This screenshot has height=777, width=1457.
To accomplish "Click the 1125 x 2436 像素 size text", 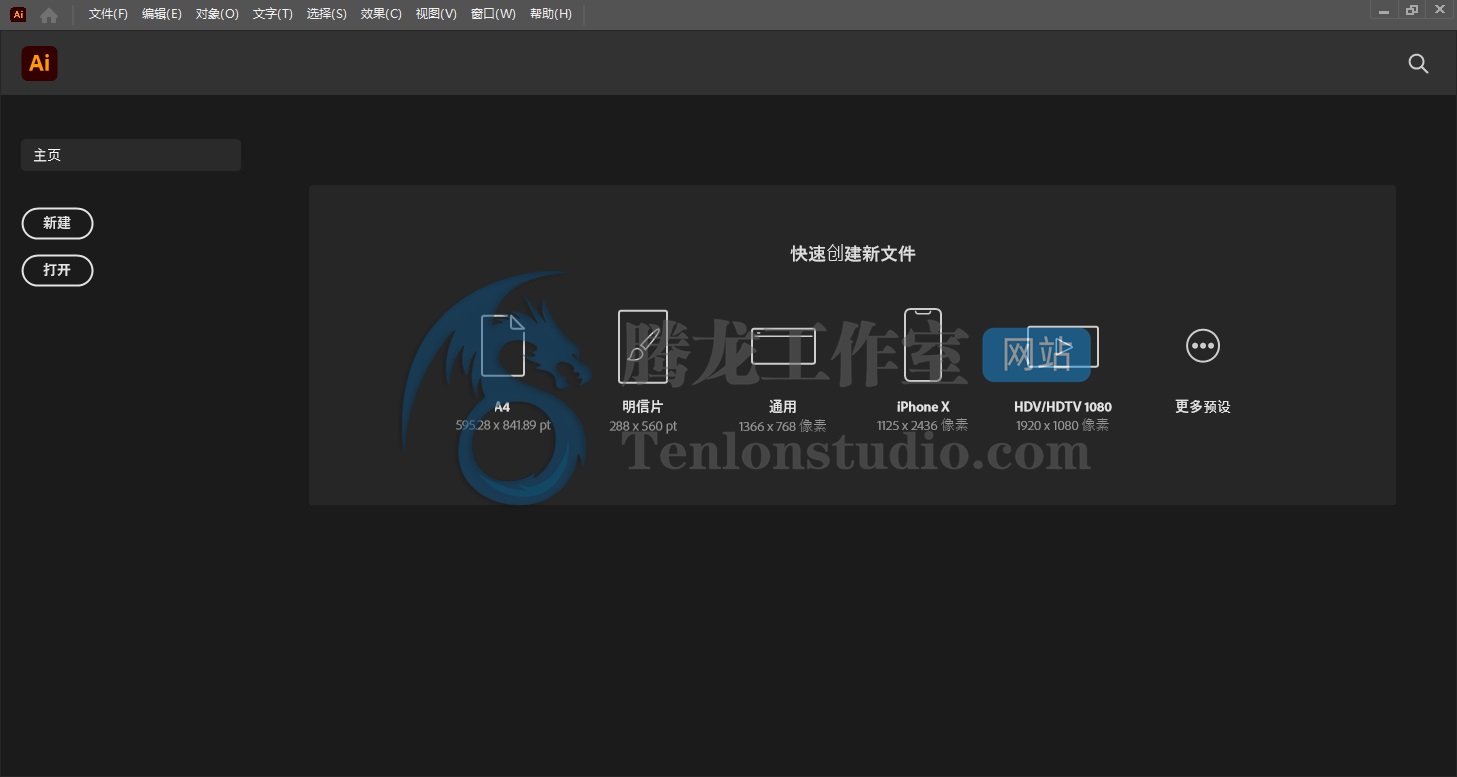I will click(x=923, y=425).
